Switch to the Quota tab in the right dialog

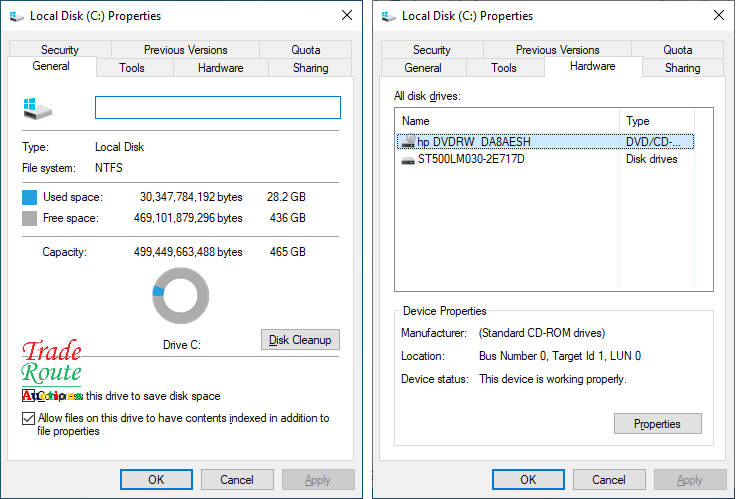pyautogui.click(x=677, y=49)
